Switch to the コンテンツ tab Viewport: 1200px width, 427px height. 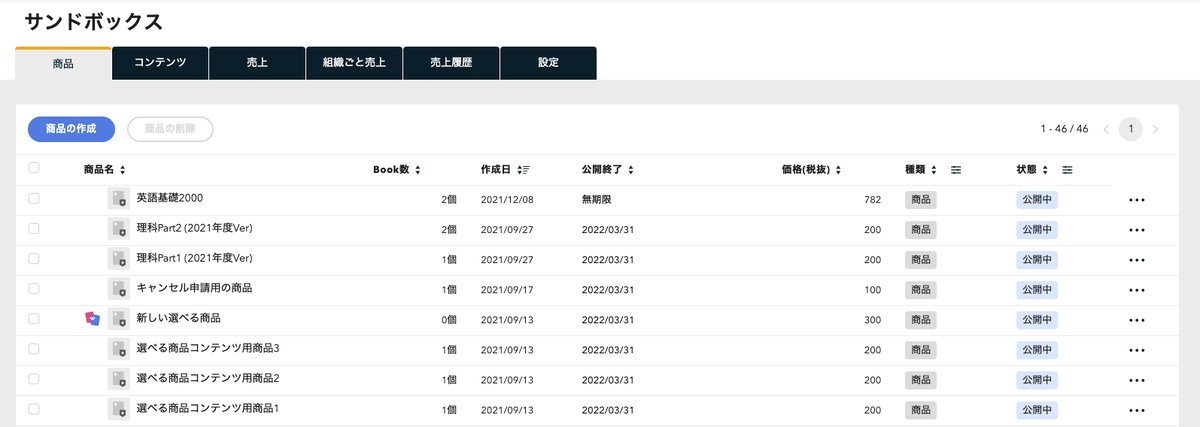pyautogui.click(x=160, y=63)
